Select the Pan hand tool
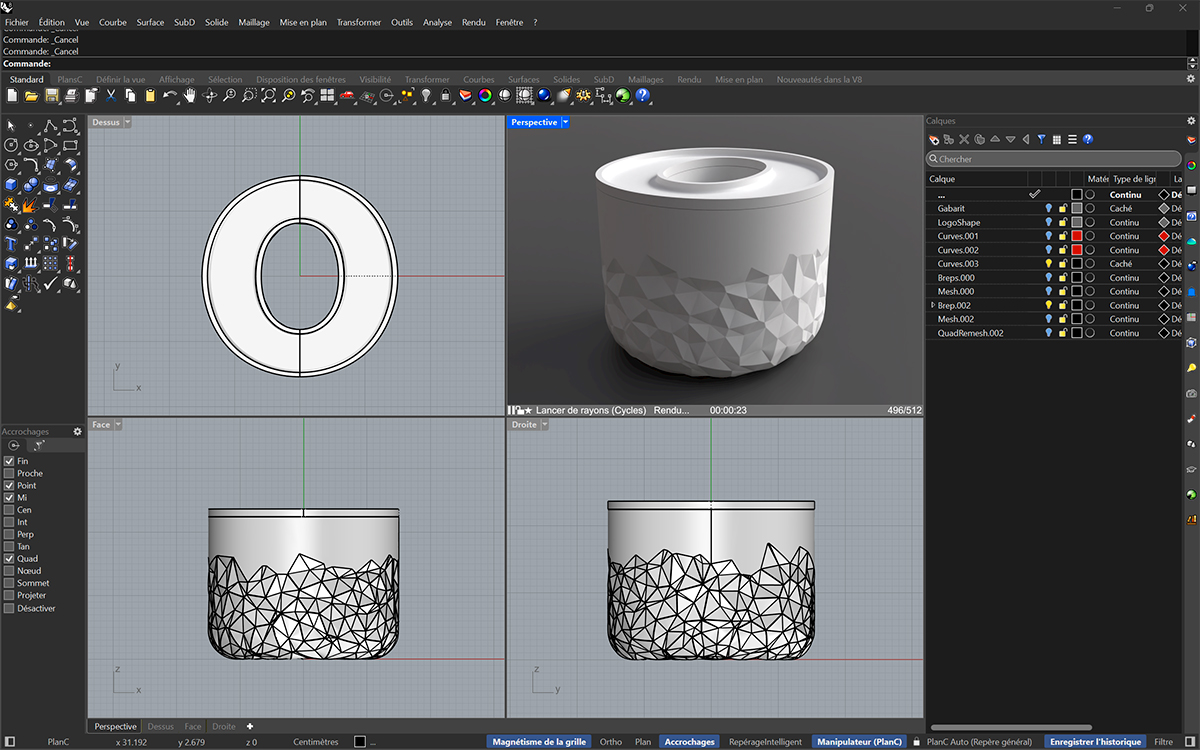1200x750 pixels. (x=189, y=96)
